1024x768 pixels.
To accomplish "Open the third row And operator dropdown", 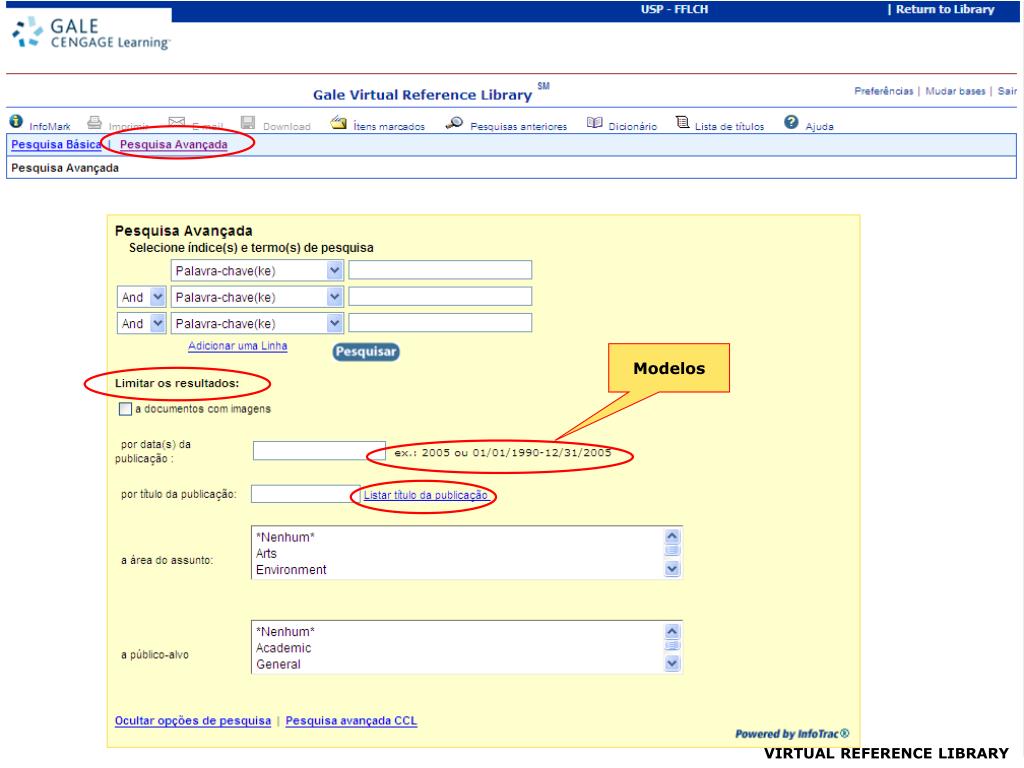I will click(142, 323).
